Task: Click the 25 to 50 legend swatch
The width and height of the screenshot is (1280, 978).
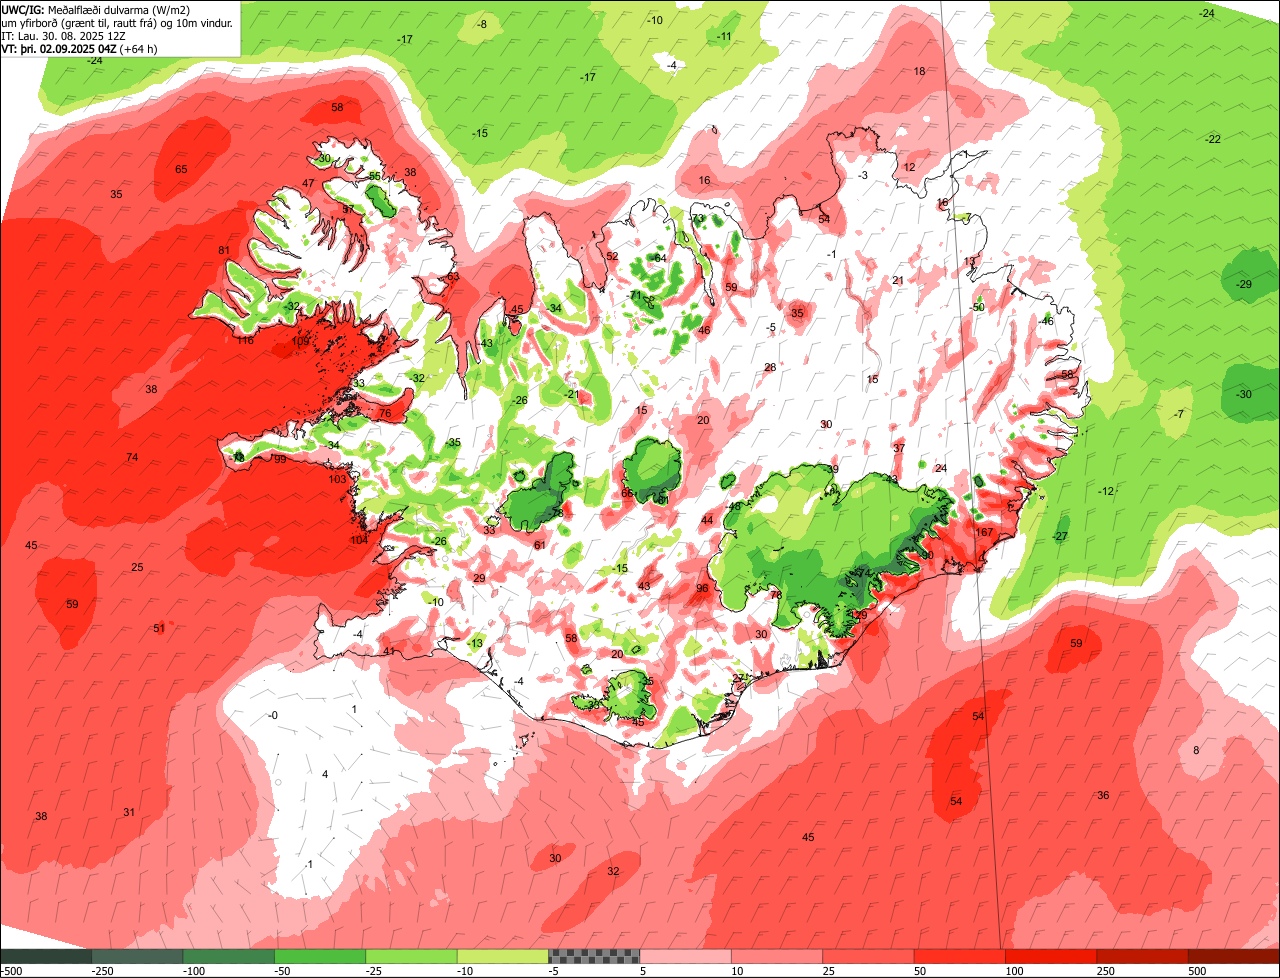Action: coord(868,955)
